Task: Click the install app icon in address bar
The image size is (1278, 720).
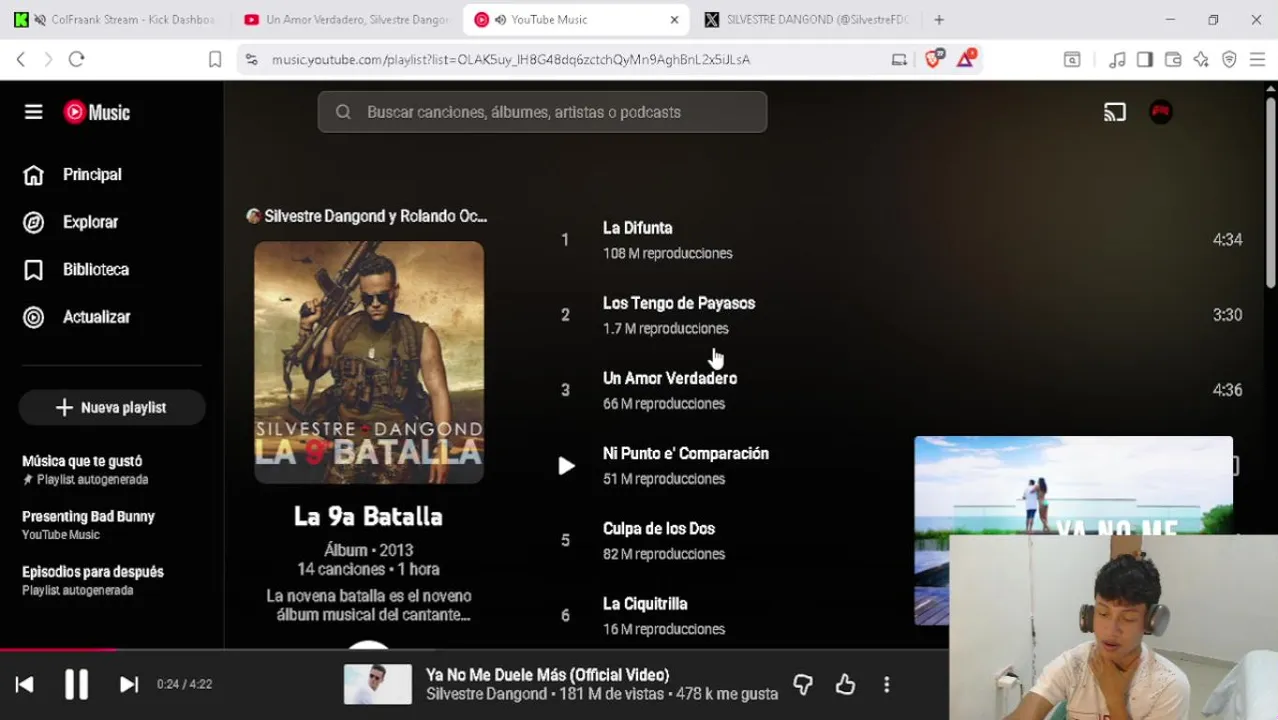Action: coord(899,59)
